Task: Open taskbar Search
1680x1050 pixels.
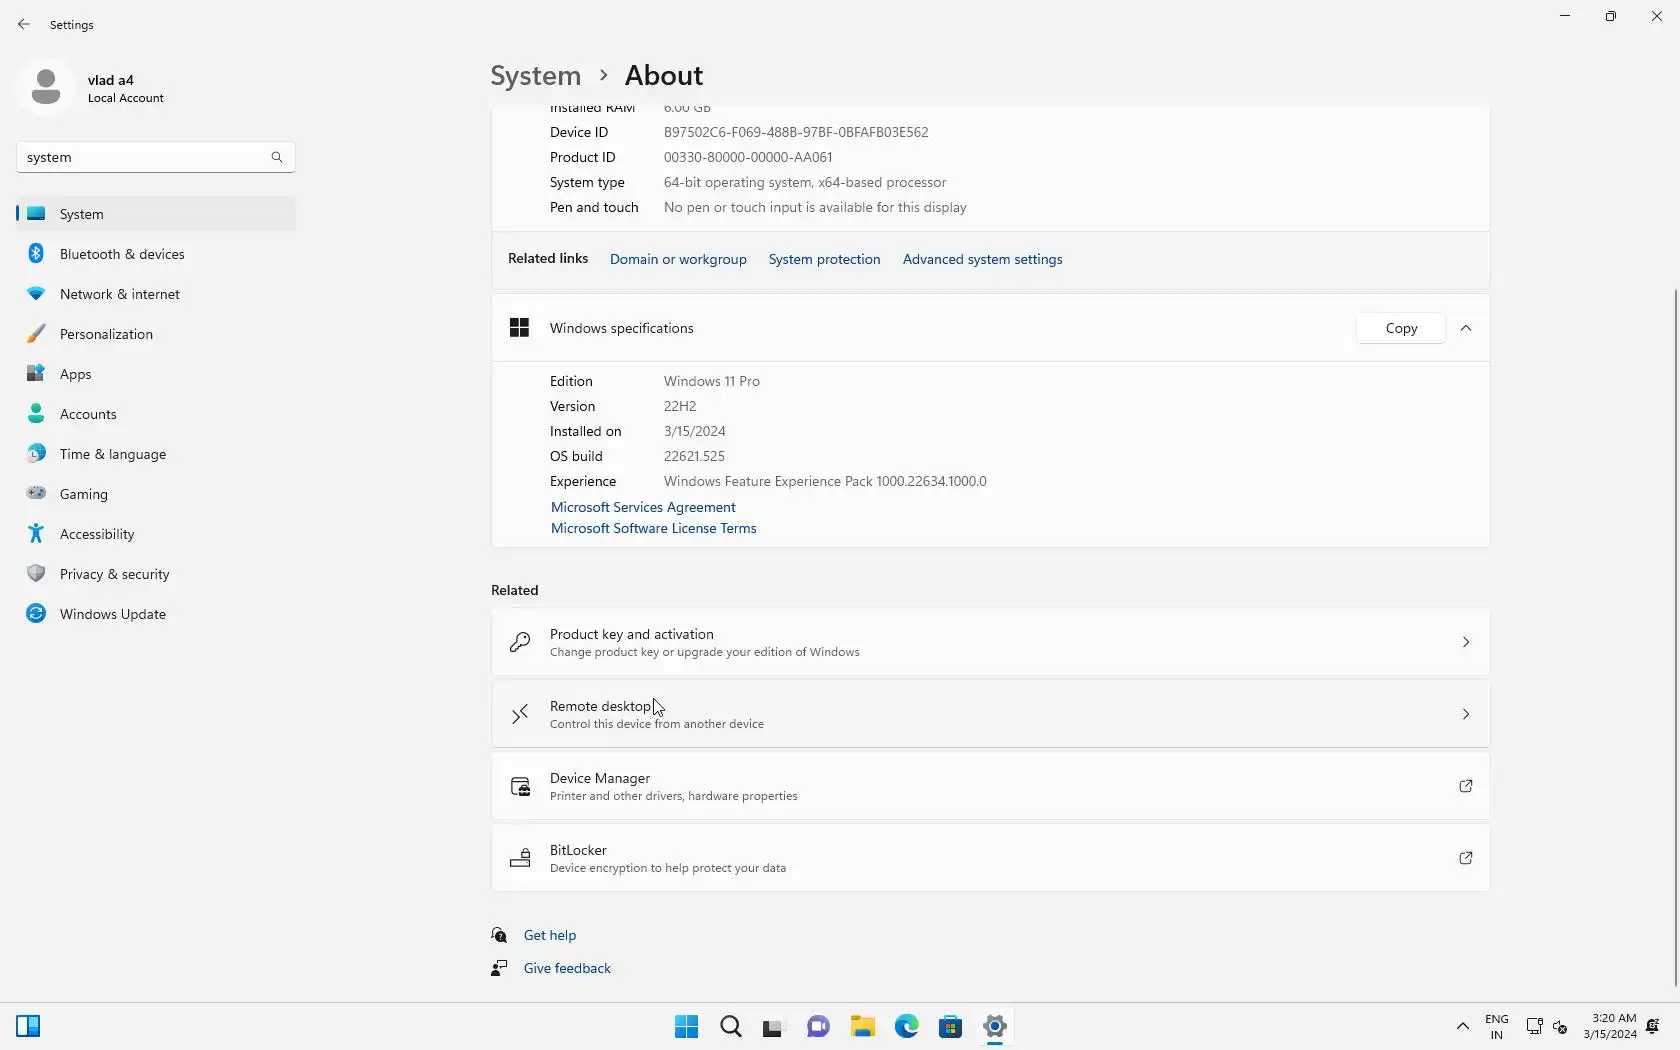Action: pyautogui.click(x=731, y=1026)
